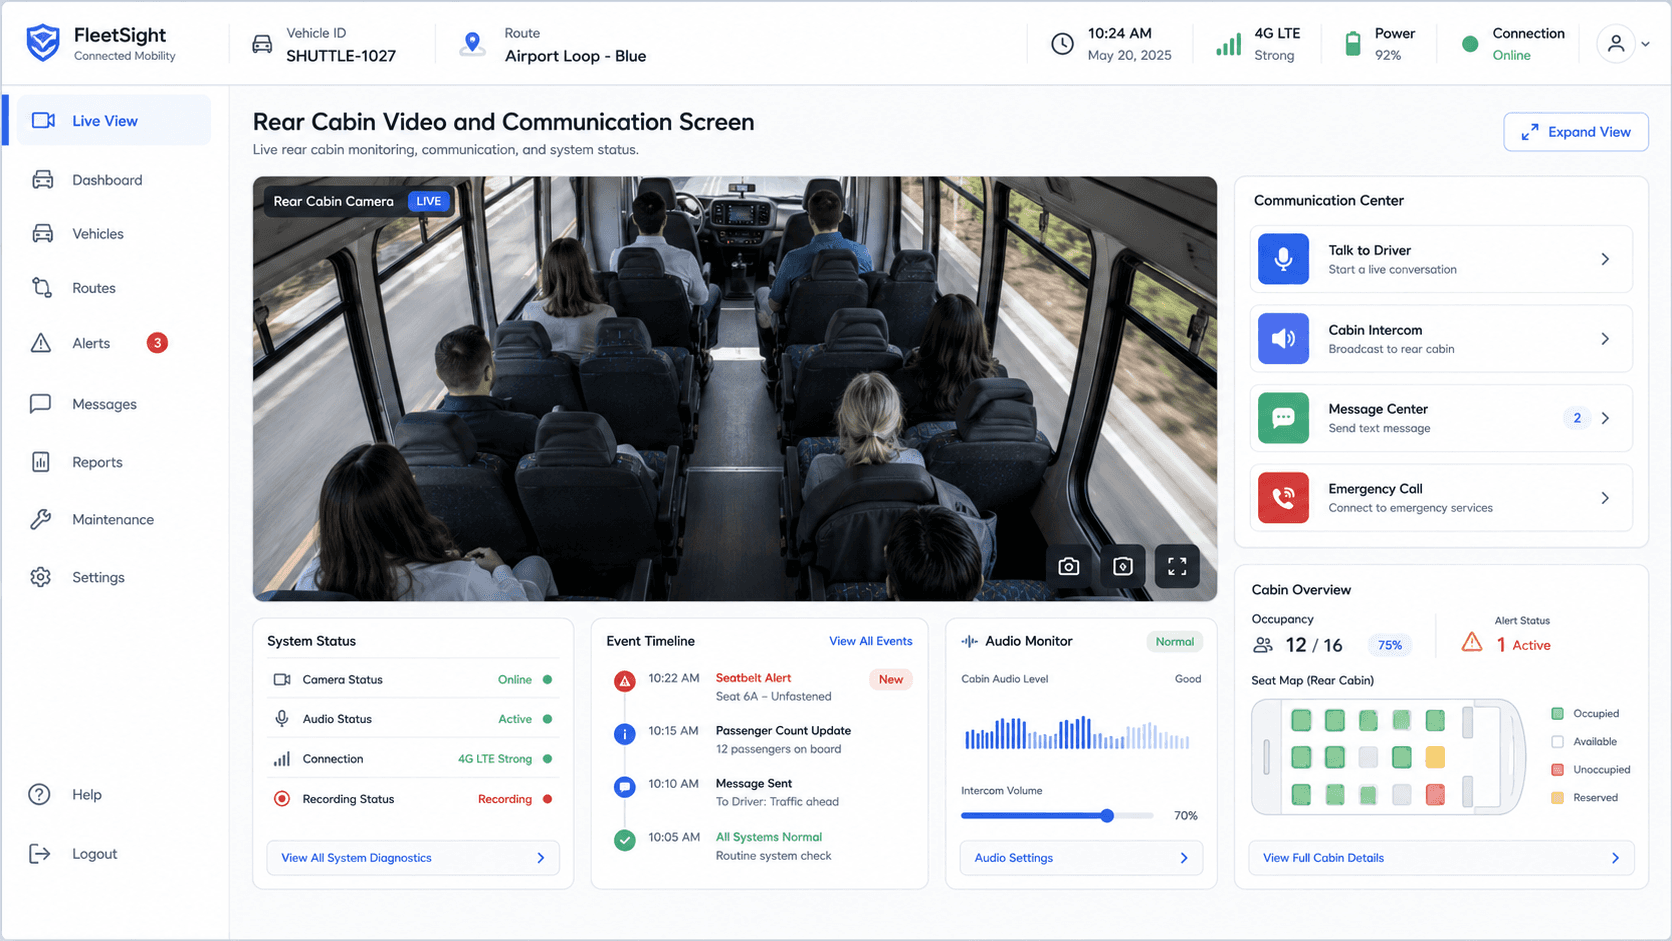Click the Message Center chat icon
The image size is (1672, 941).
(1284, 418)
